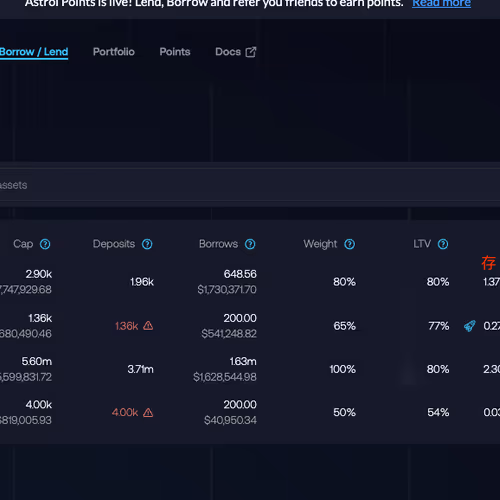This screenshot has width=500, height=500.
Task: Open the LTV column help icon
Action: 443,244
